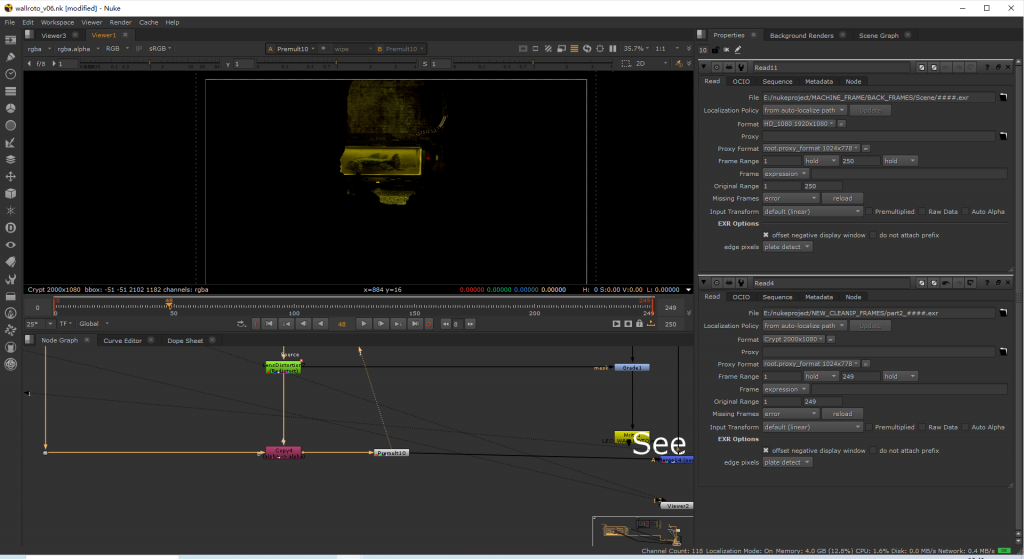Collapse the Read4 properties panel triangle
This screenshot has height=559, width=1024.
704,283
